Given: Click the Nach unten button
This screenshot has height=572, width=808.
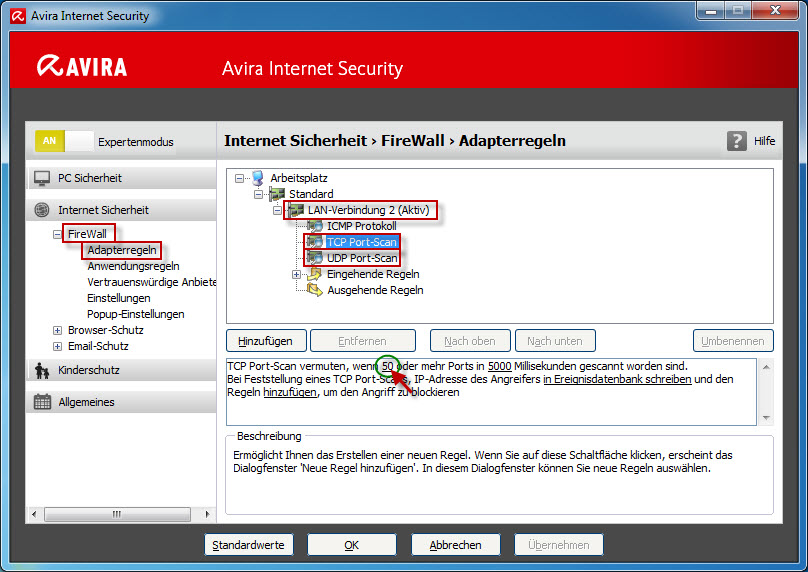Looking at the screenshot, I should pyautogui.click(x=555, y=341).
